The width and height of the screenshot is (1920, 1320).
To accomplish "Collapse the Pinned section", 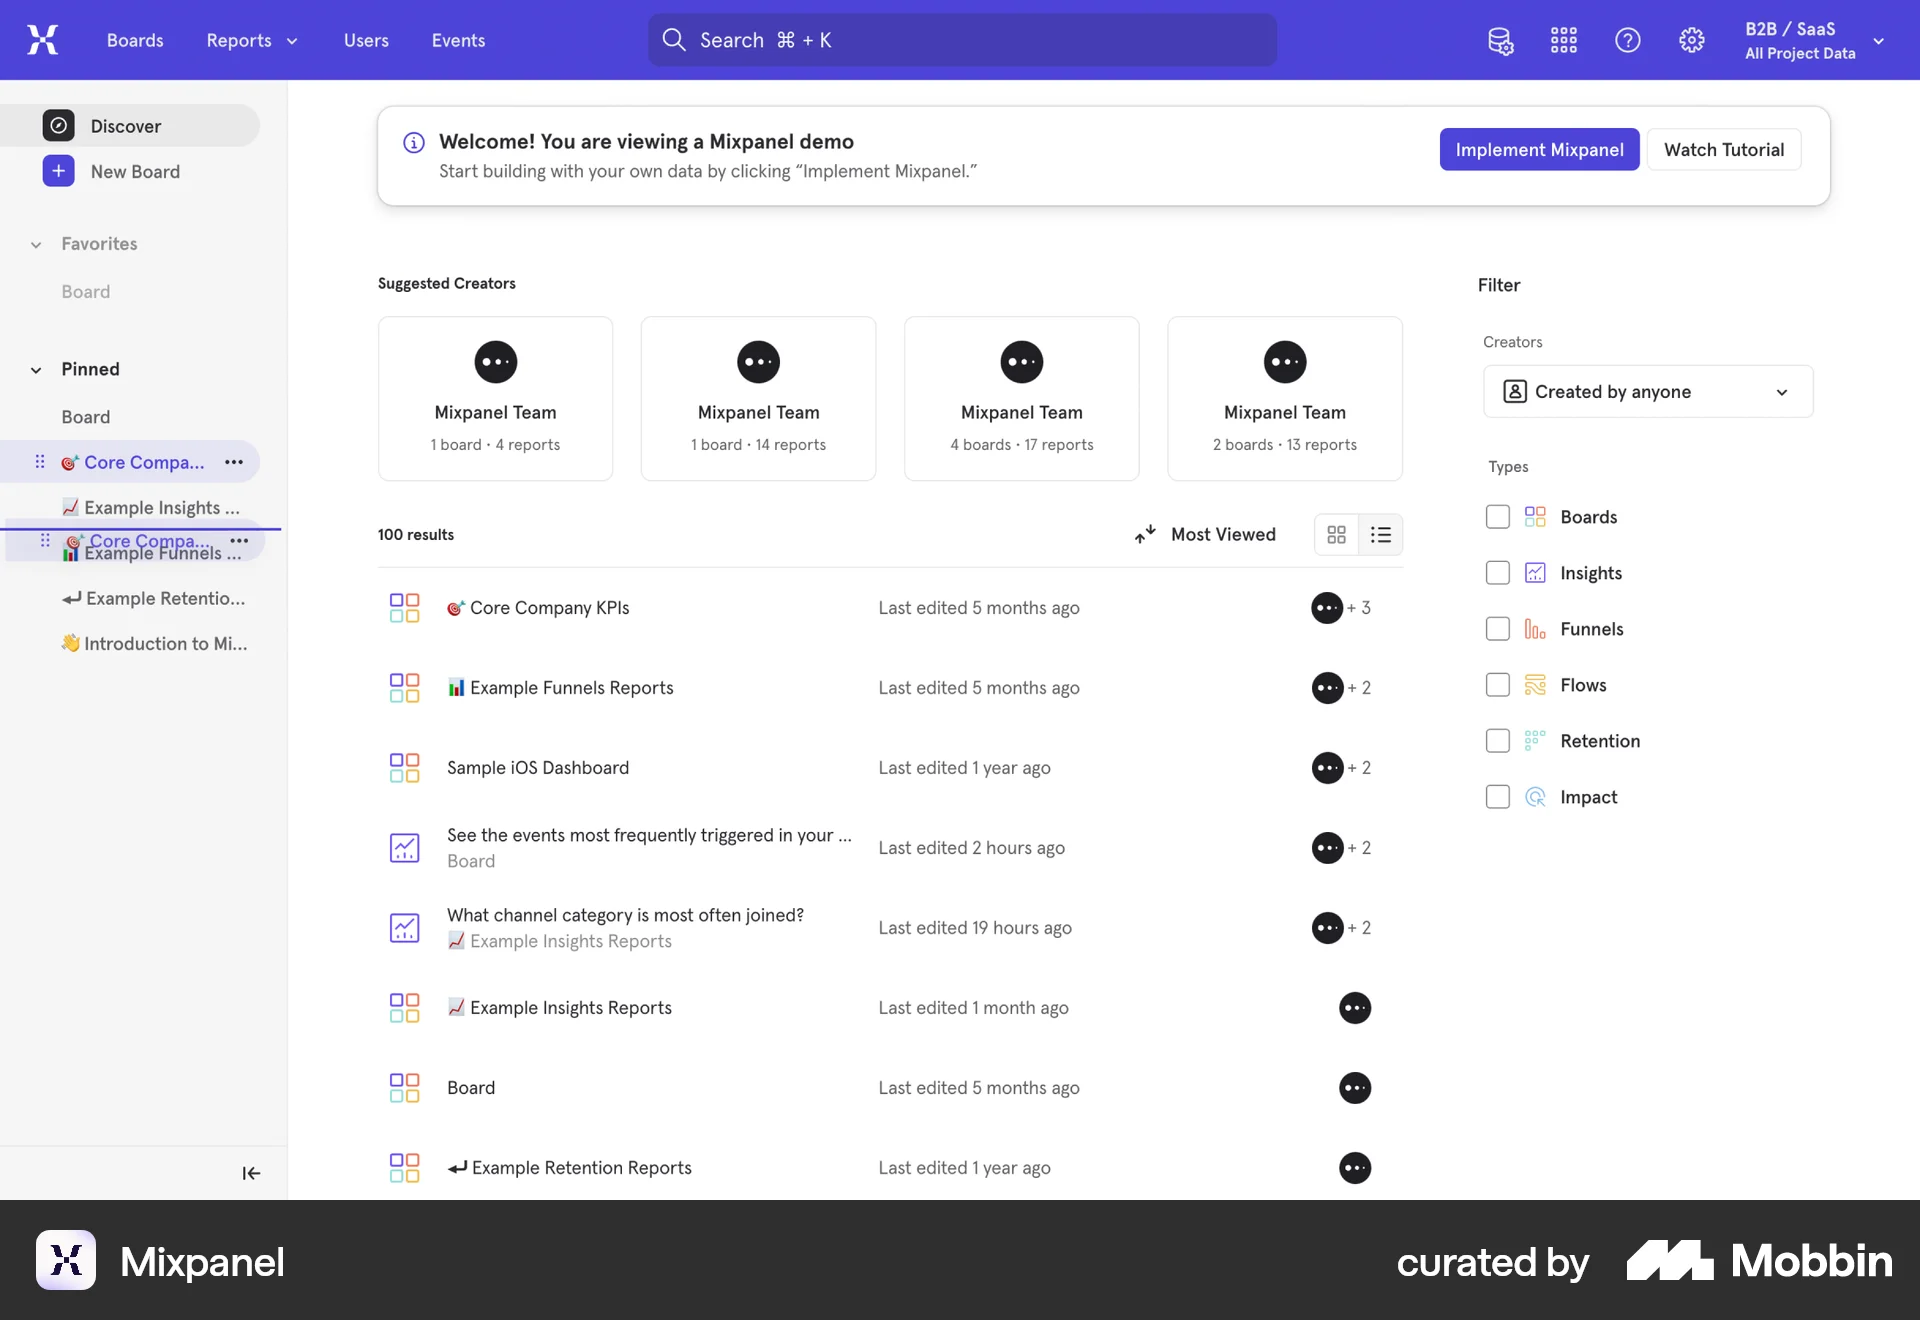I will coord(36,369).
